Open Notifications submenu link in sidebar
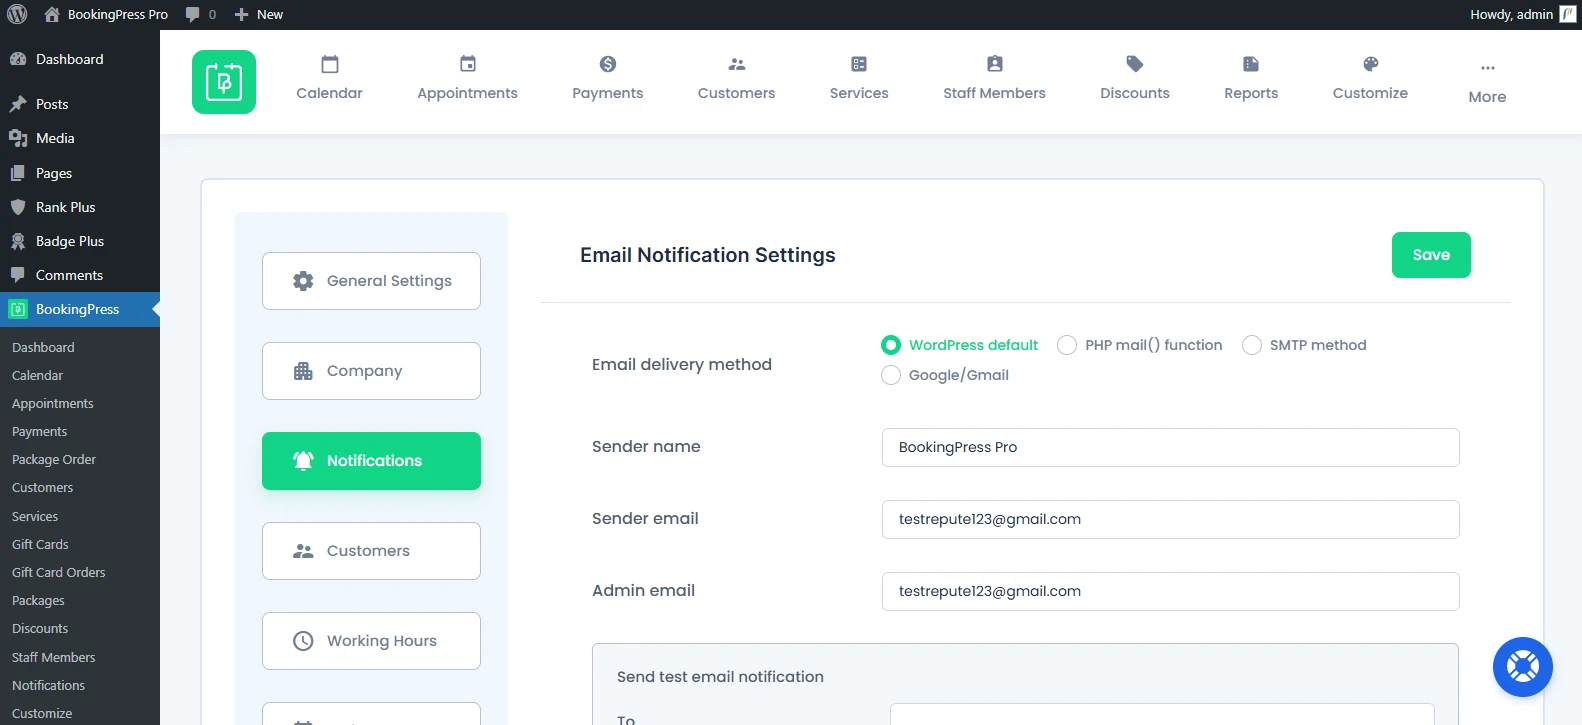The width and height of the screenshot is (1582, 725). pyautogui.click(x=48, y=686)
